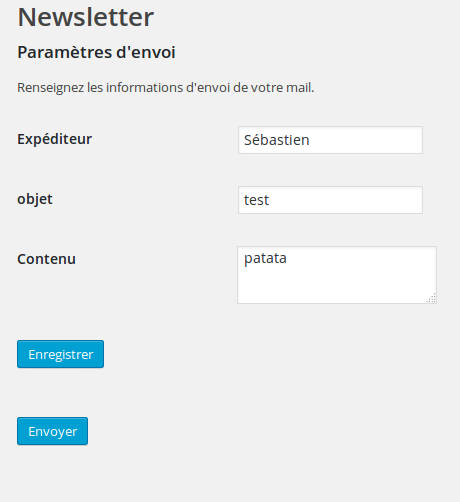Click empty space after Sébastien in field
Viewport: 460px width, 502px height.
point(365,140)
